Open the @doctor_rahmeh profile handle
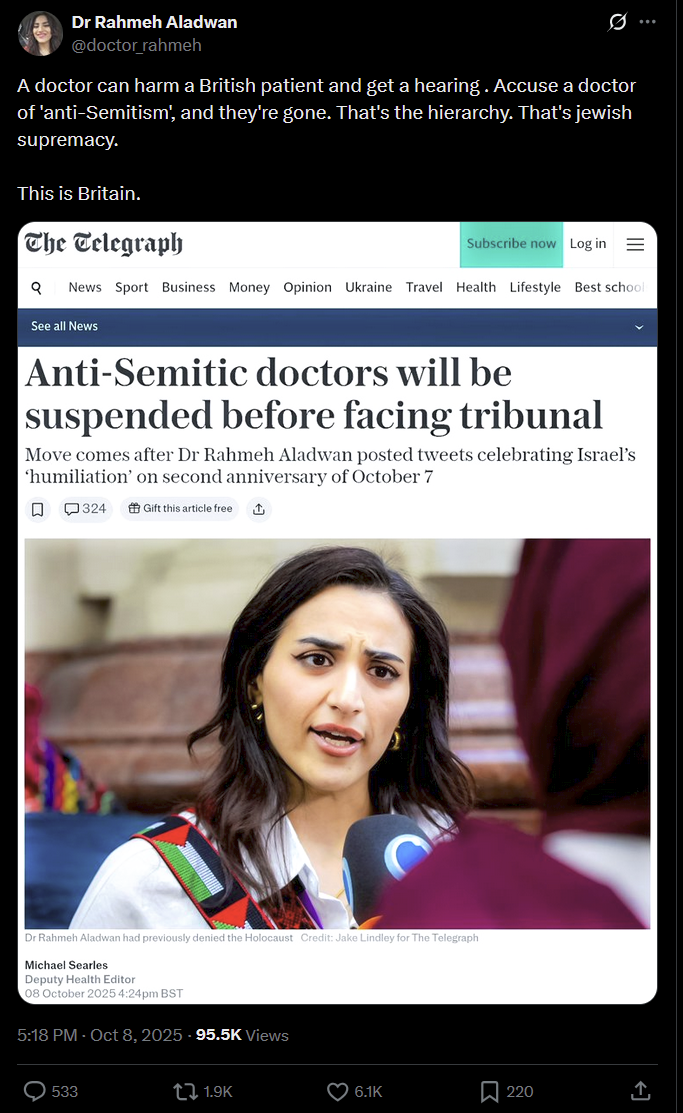Image resolution: width=683 pixels, height=1113 pixels. click(136, 45)
